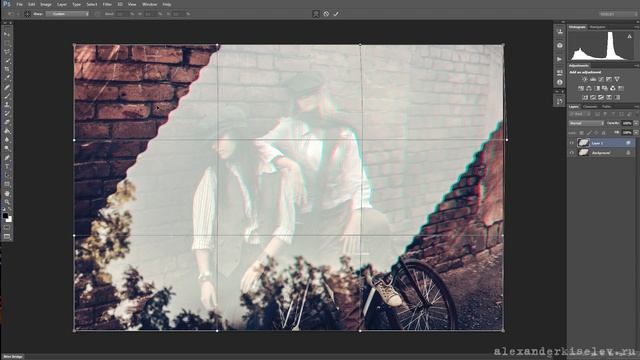Open the Window menu
Image resolution: width=640 pixels, height=360 pixels.
[x=149, y=4]
